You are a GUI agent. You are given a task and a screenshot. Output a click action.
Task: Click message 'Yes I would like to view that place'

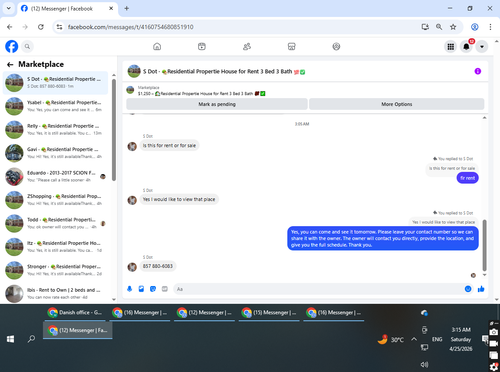(x=179, y=199)
